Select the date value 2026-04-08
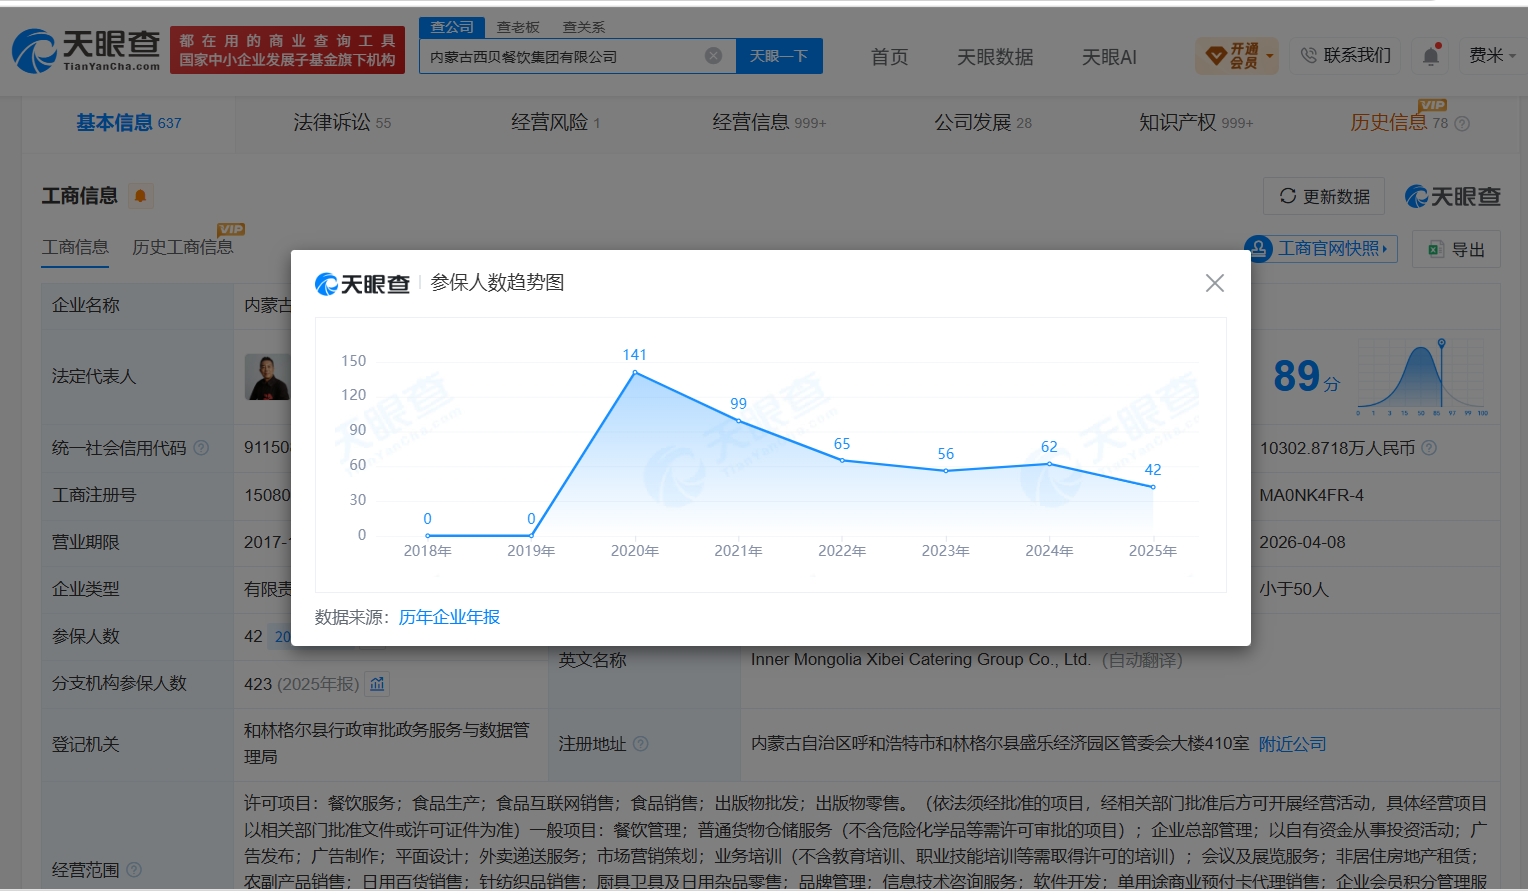 (x=1302, y=542)
